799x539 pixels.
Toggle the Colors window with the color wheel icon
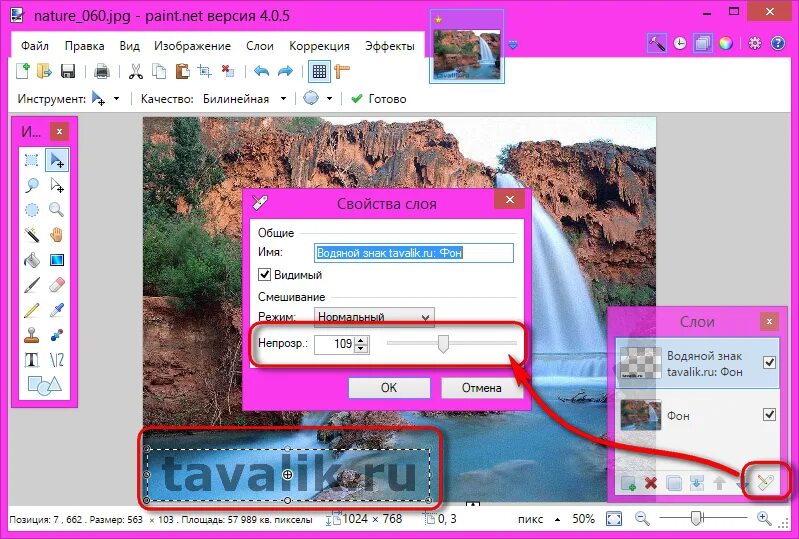pos(726,43)
